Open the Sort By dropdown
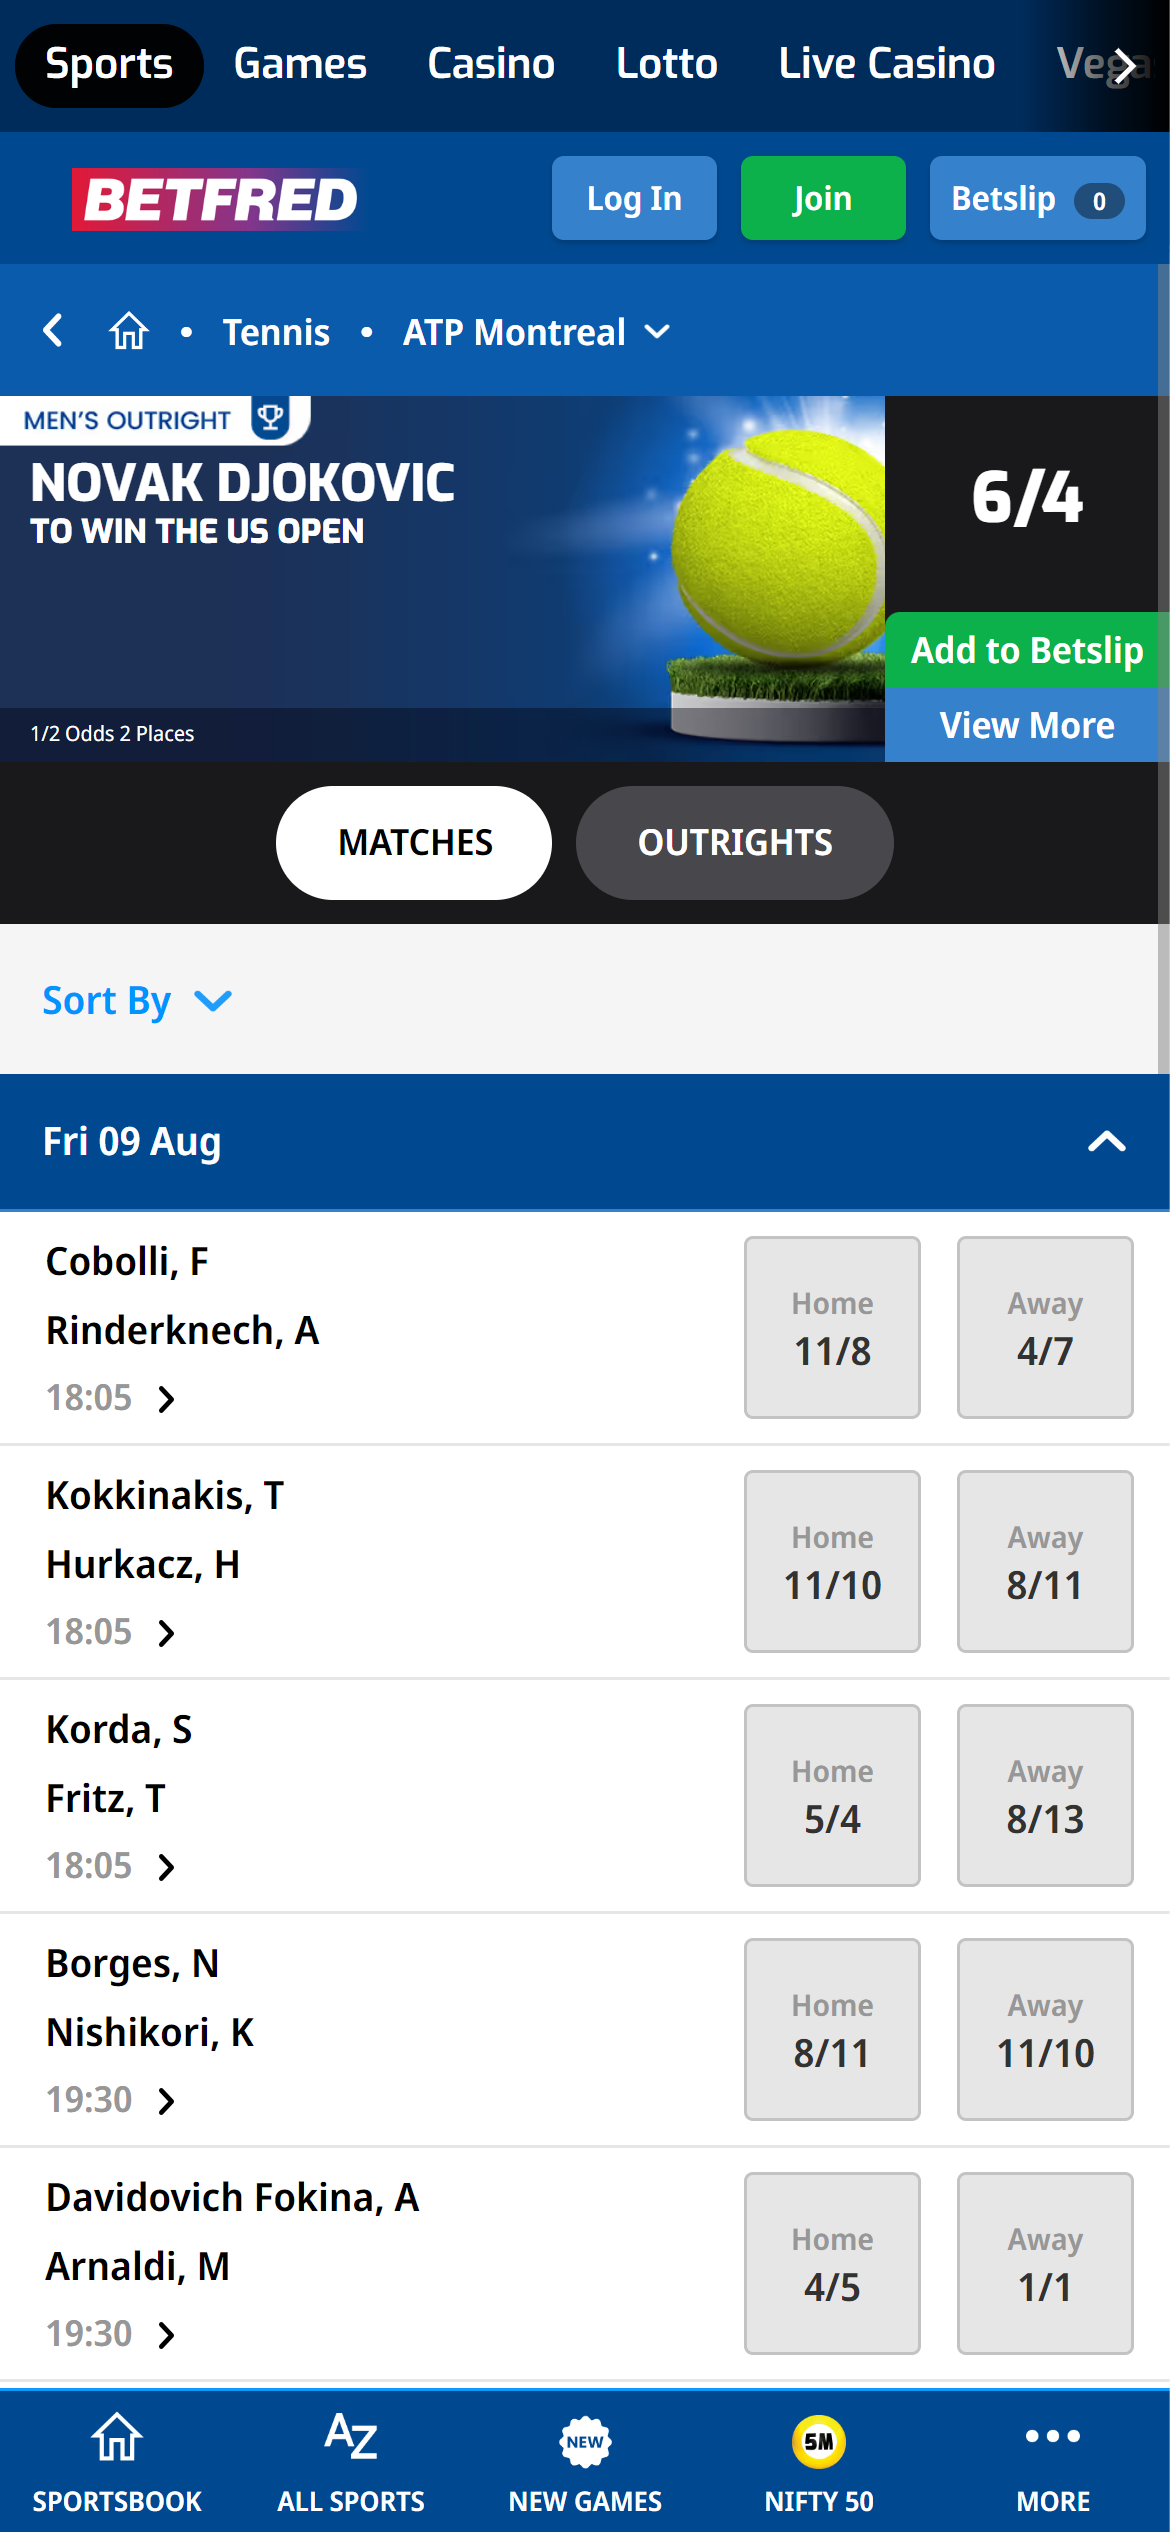 (x=139, y=999)
